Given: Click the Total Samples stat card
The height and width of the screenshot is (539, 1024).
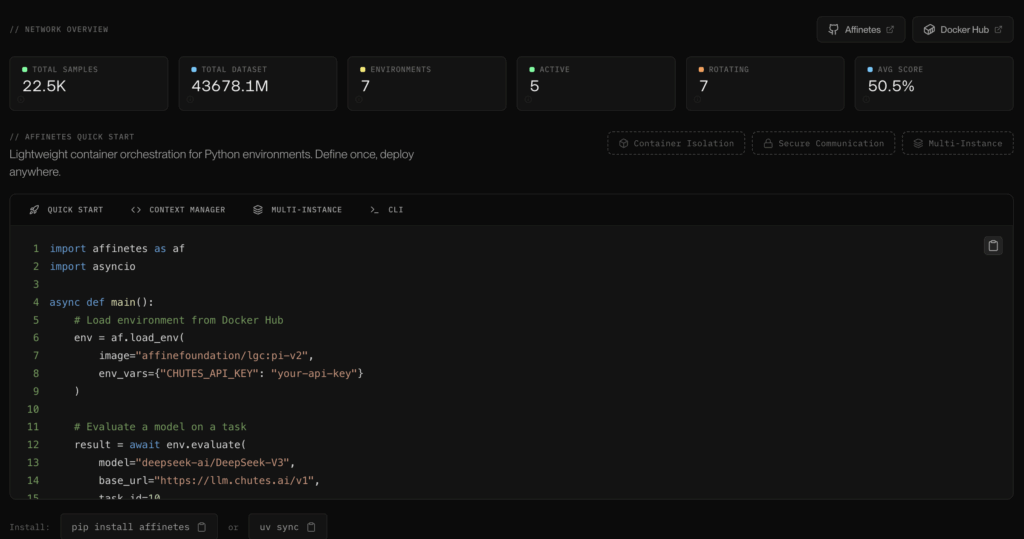Looking at the screenshot, I should click(89, 83).
